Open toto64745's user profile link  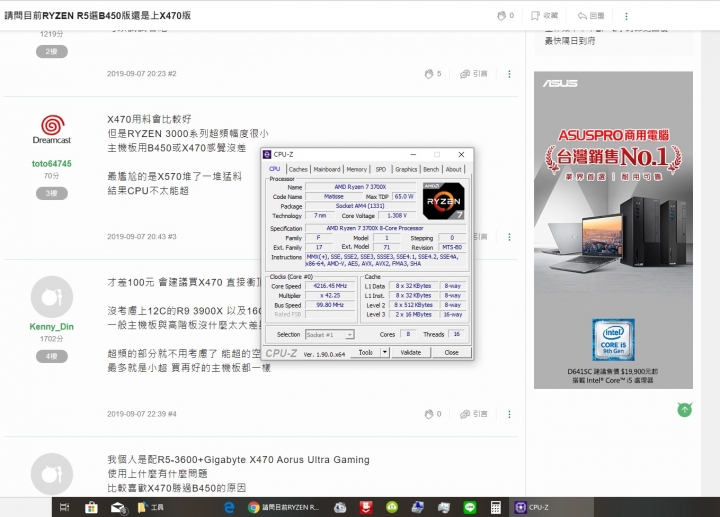[52, 164]
